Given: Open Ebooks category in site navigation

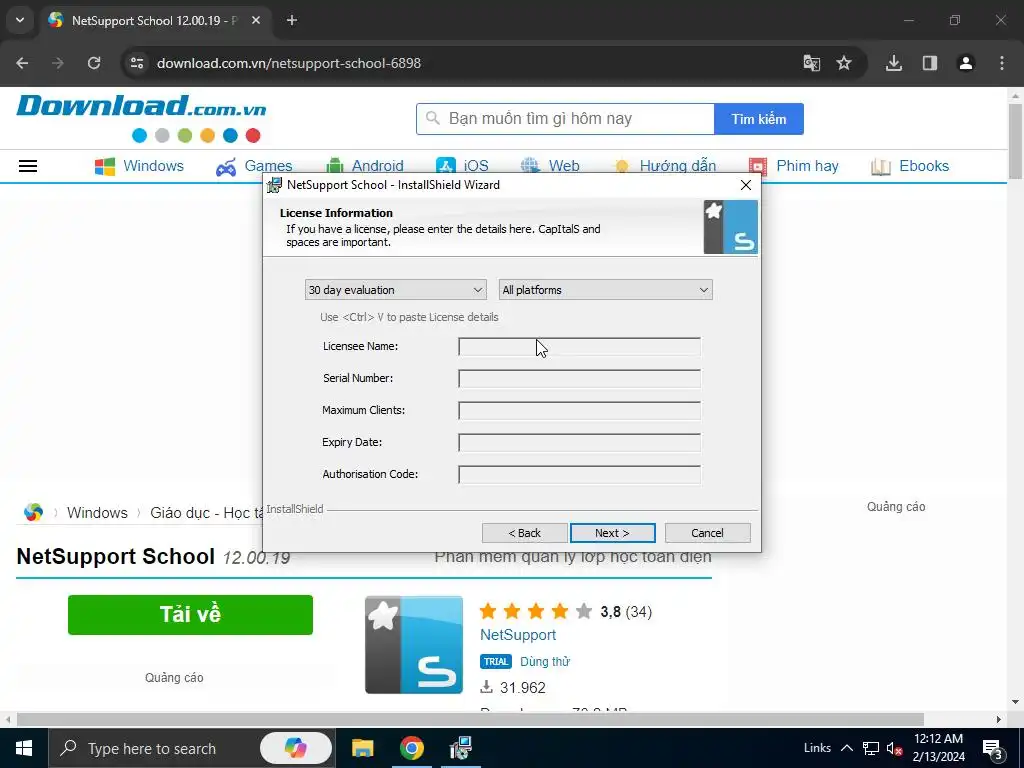Looking at the screenshot, I should pos(910,166).
